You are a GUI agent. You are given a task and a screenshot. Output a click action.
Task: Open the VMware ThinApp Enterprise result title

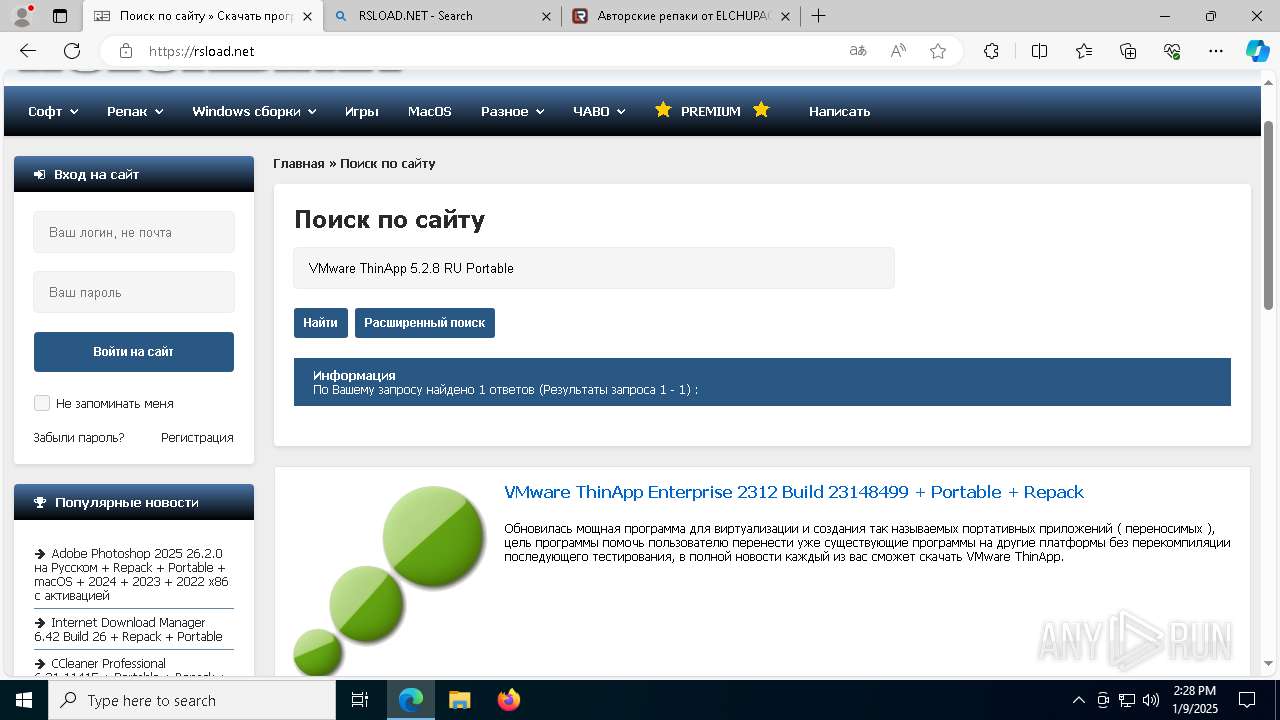click(794, 492)
